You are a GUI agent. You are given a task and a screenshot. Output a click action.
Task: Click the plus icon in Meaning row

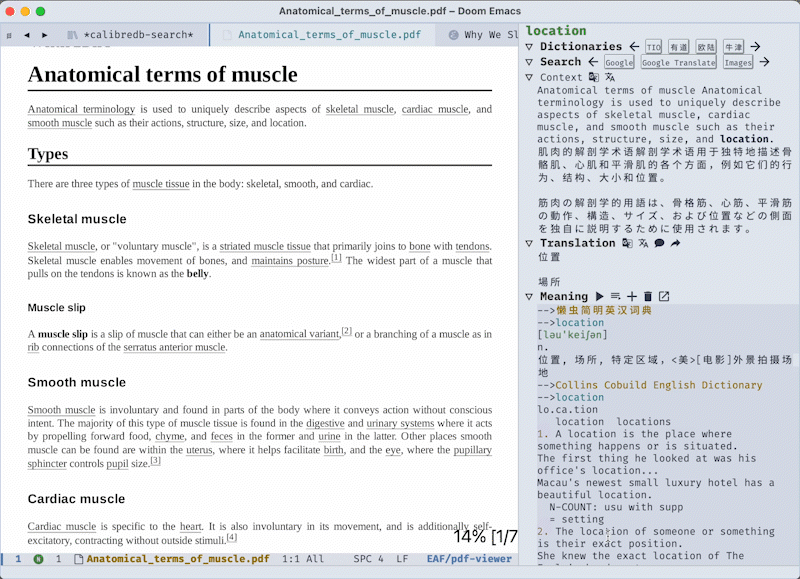(x=632, y=297)
